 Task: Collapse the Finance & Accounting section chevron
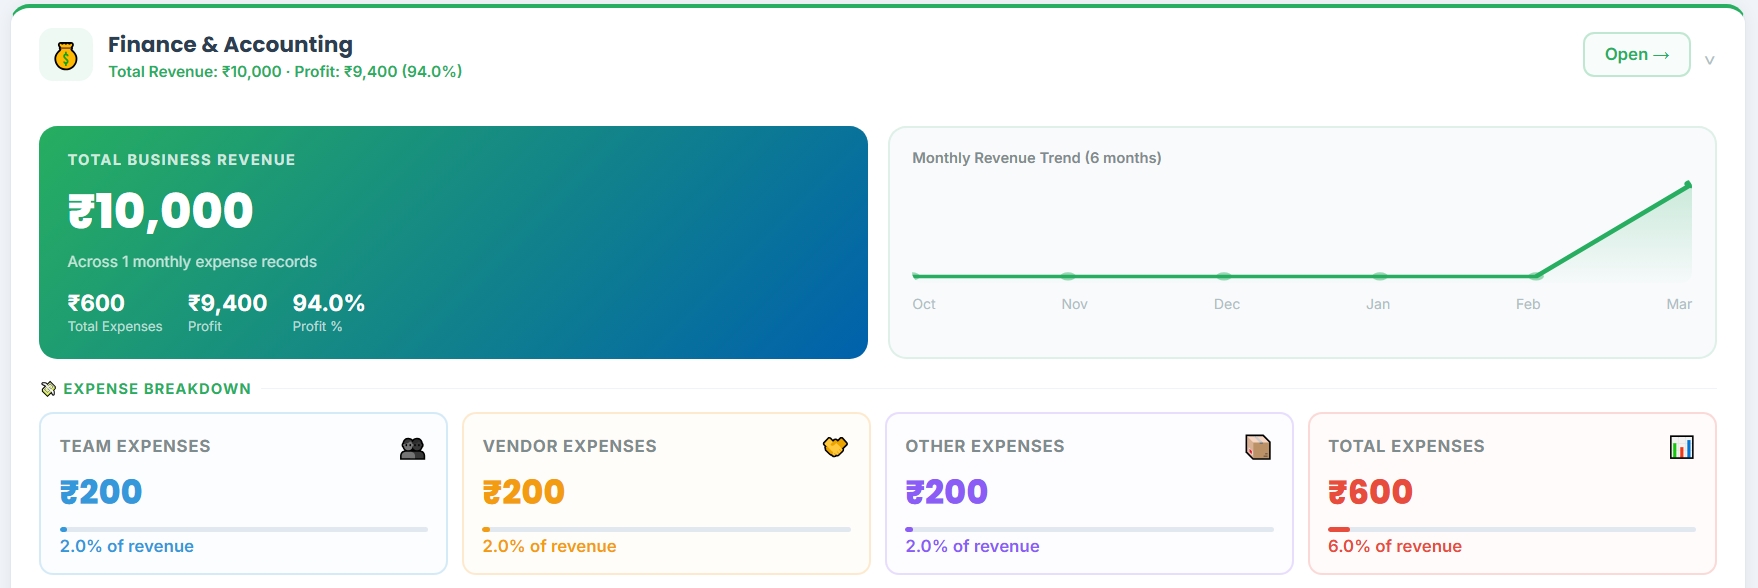click(1709, 60)
